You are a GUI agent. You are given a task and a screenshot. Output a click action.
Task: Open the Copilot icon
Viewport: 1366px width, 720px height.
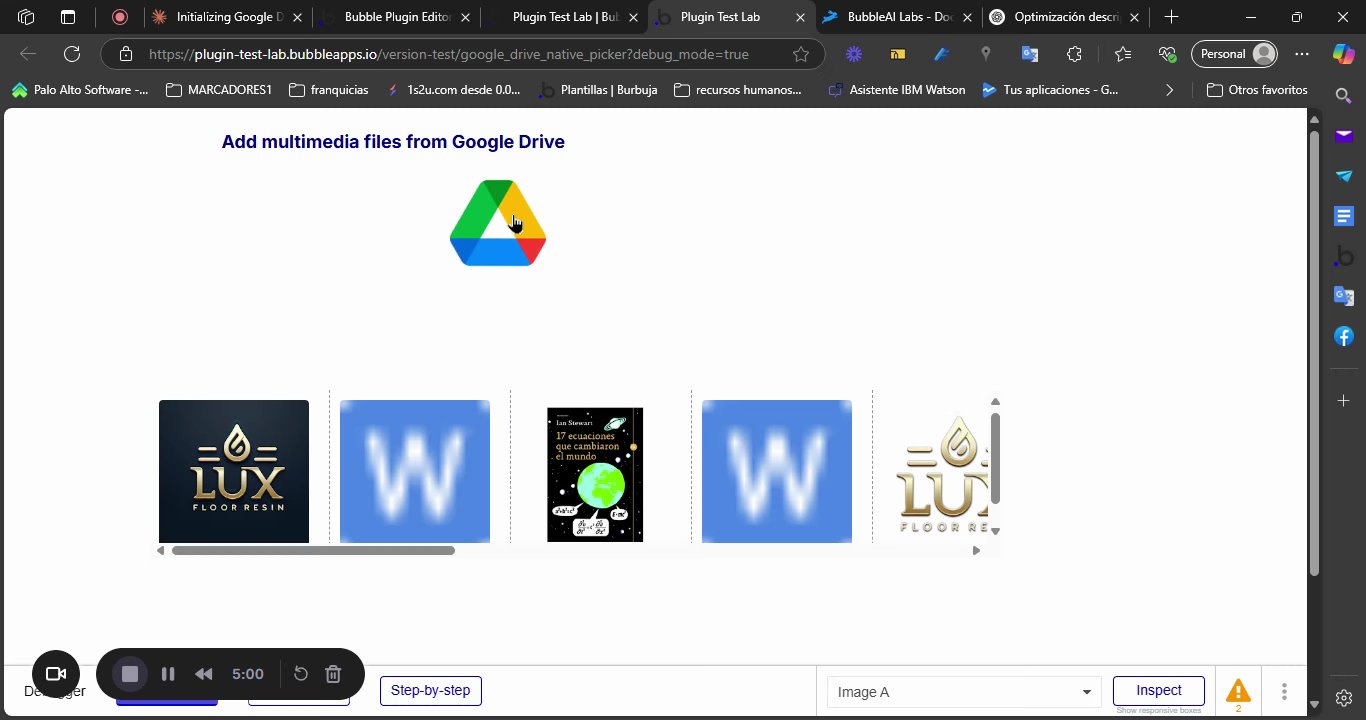pos(1344,54)
